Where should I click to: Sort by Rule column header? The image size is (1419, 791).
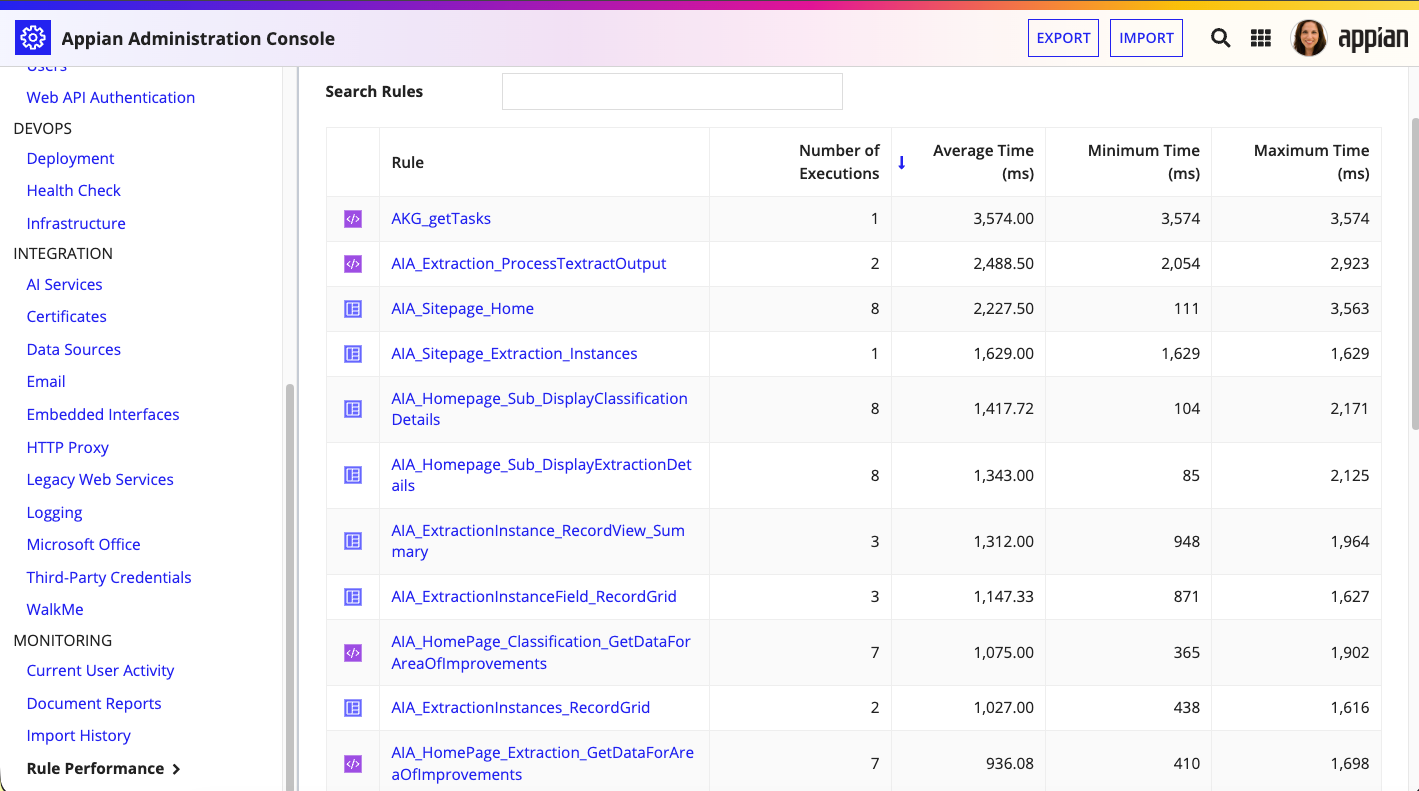(x=408, y=162)
